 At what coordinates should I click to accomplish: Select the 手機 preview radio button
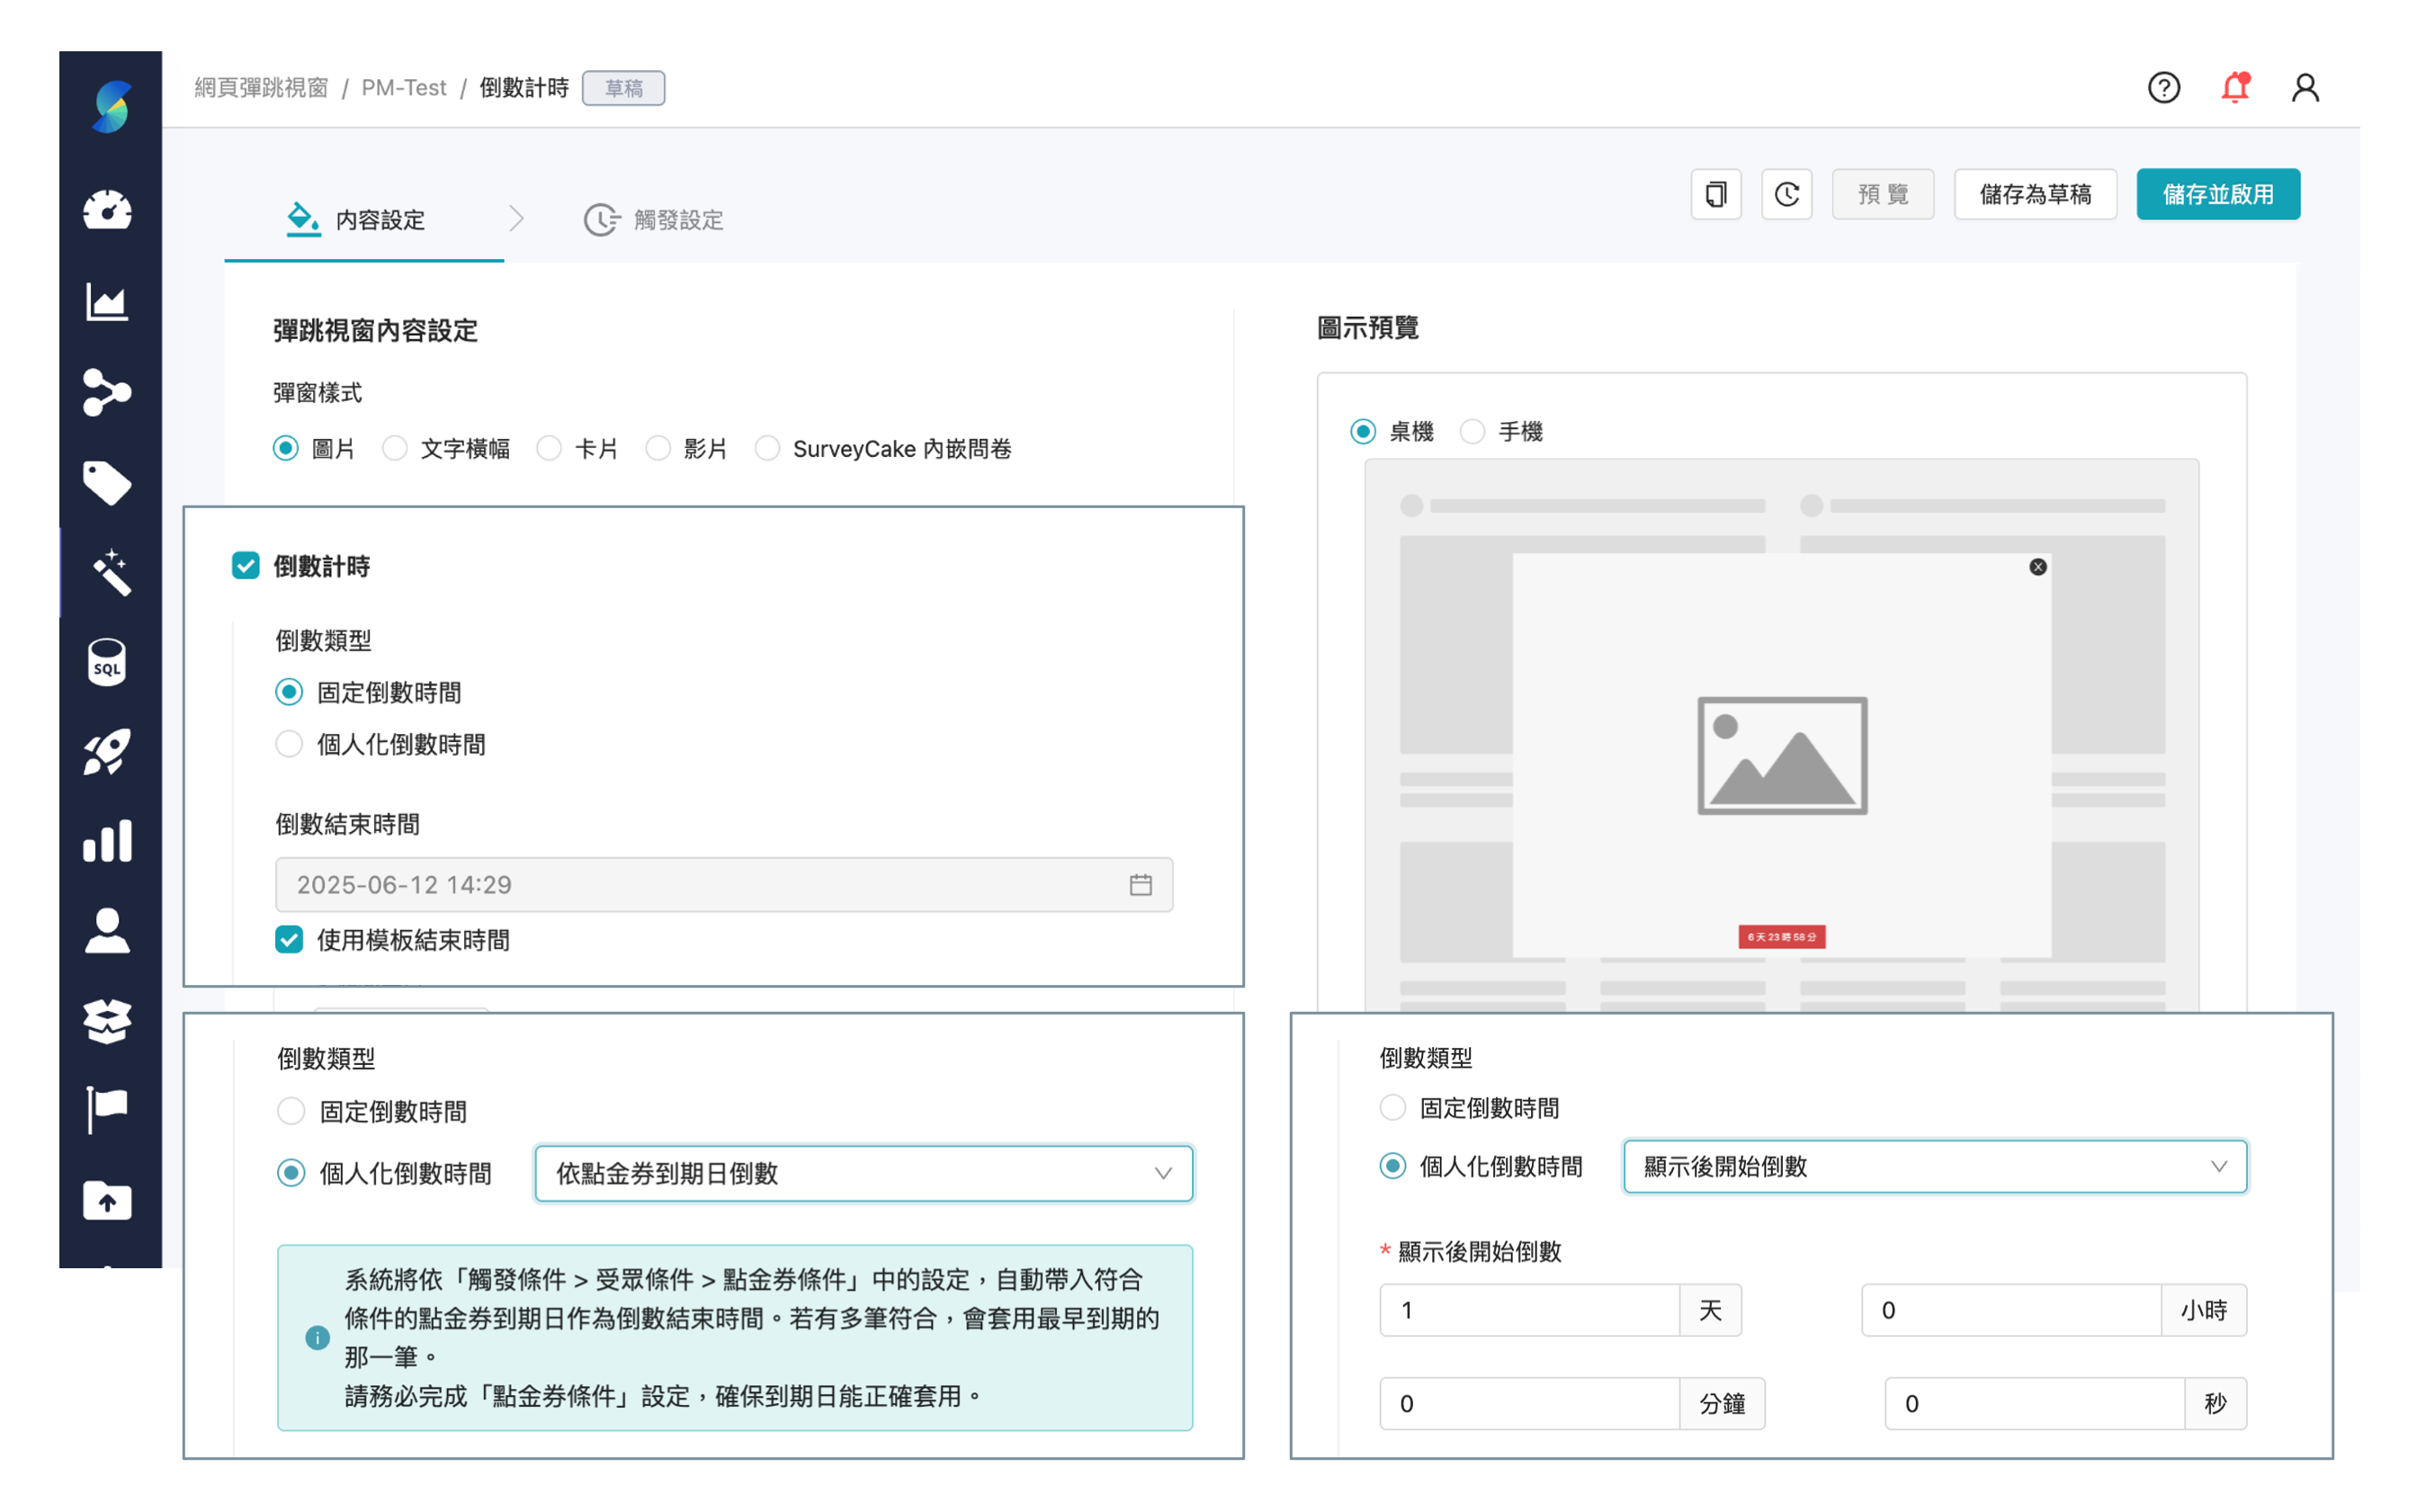click(1472, 431)
